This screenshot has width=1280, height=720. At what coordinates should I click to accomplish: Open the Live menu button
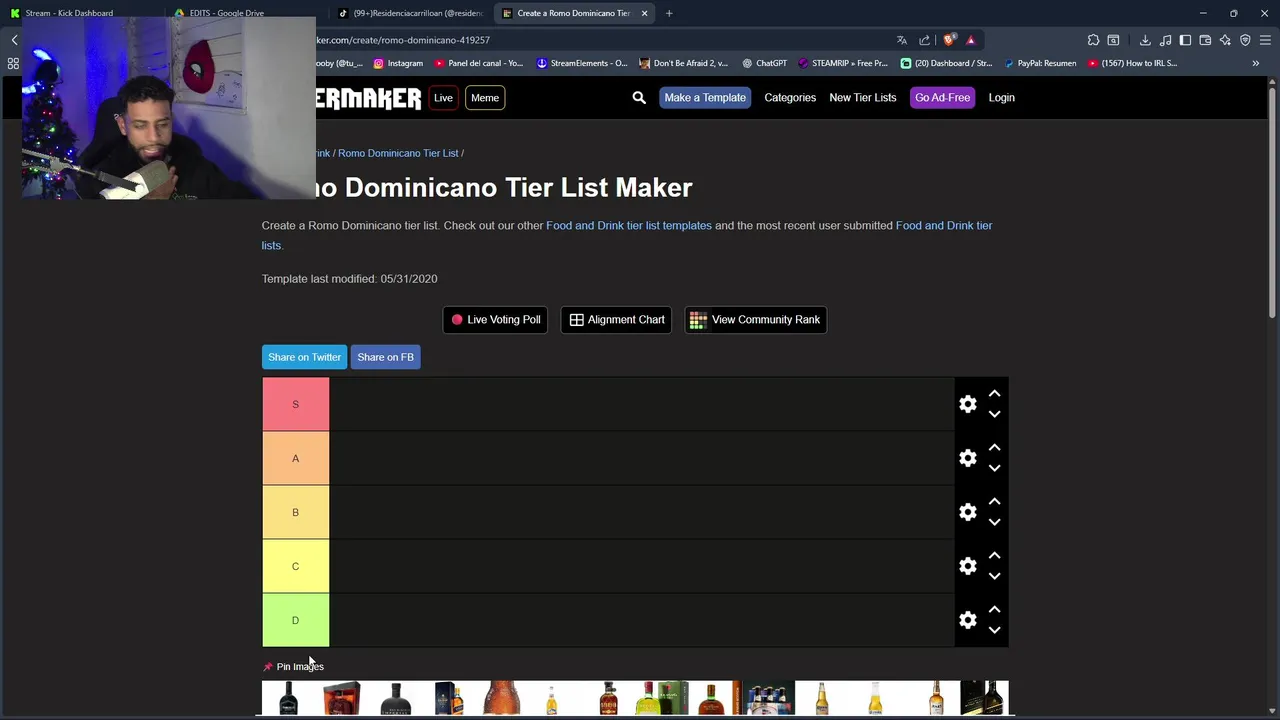pyautogui.click(x=443, y=97)
